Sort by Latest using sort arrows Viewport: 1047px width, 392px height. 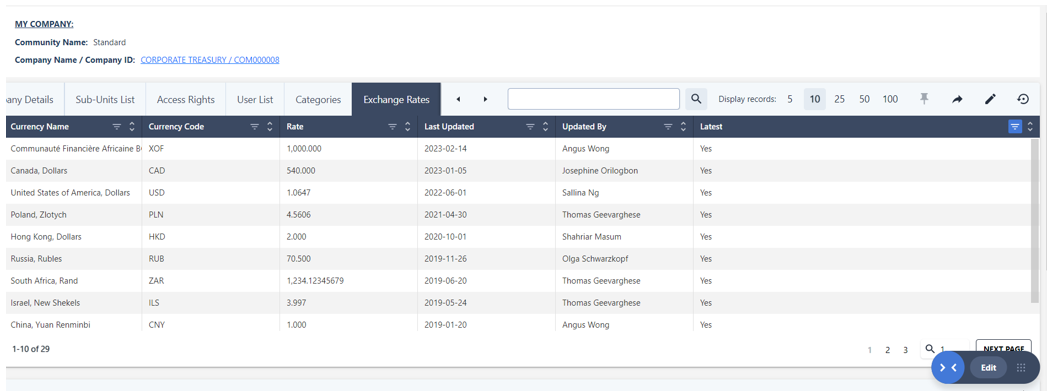pos(1030,126)
